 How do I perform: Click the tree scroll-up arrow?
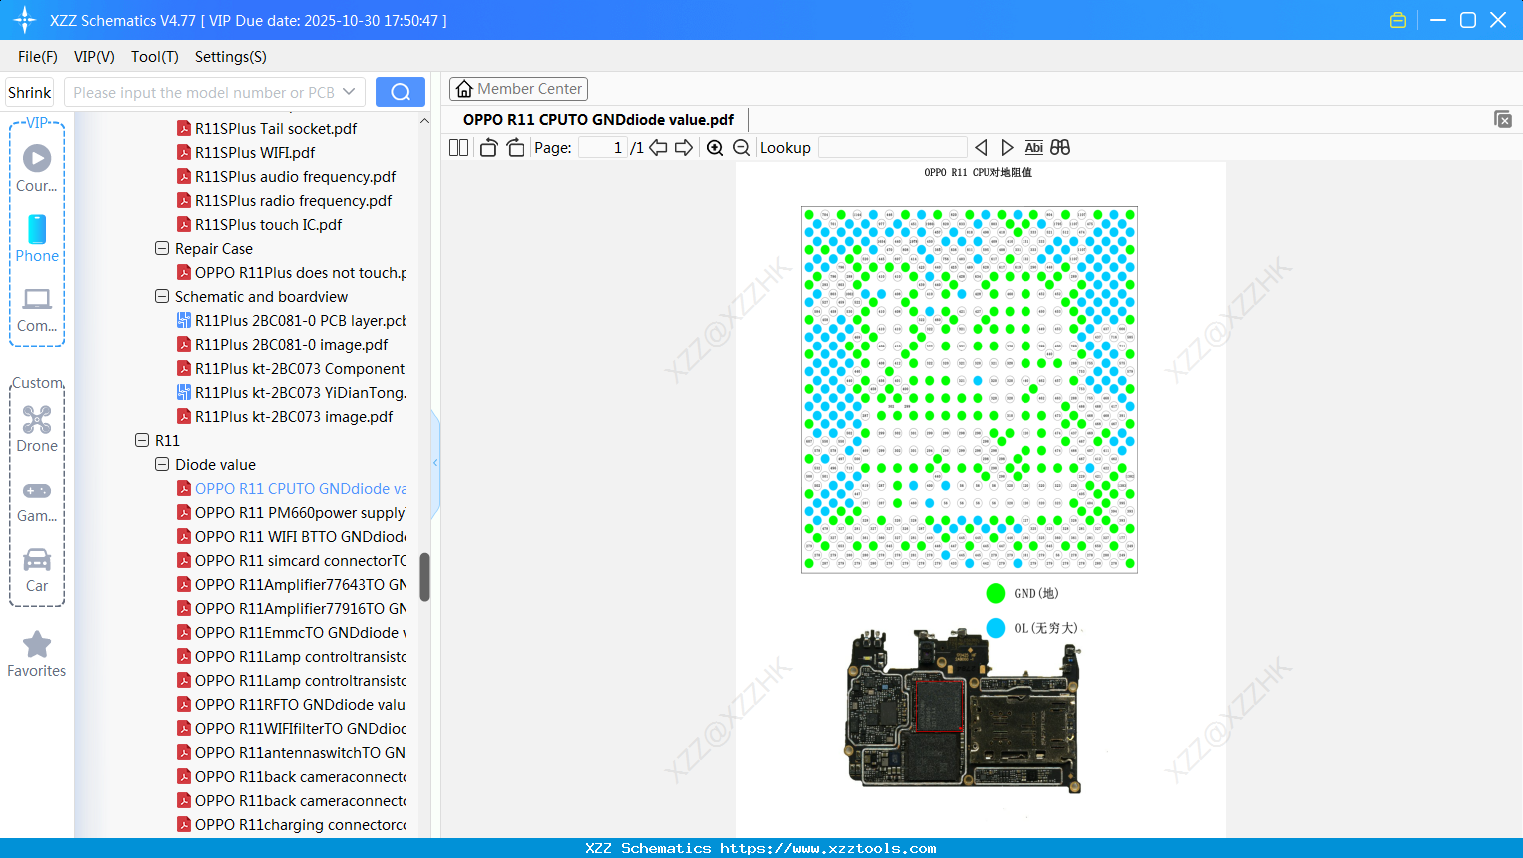(x=424, y=121)
